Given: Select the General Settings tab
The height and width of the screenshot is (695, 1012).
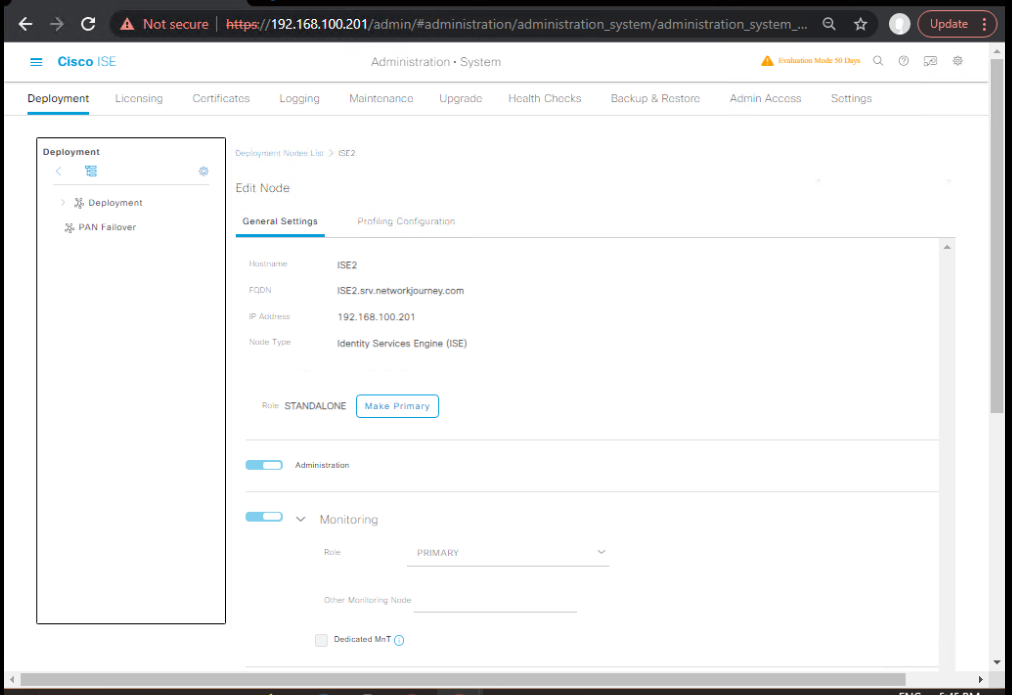Looking at the screenshot, I should pos(280,221).
